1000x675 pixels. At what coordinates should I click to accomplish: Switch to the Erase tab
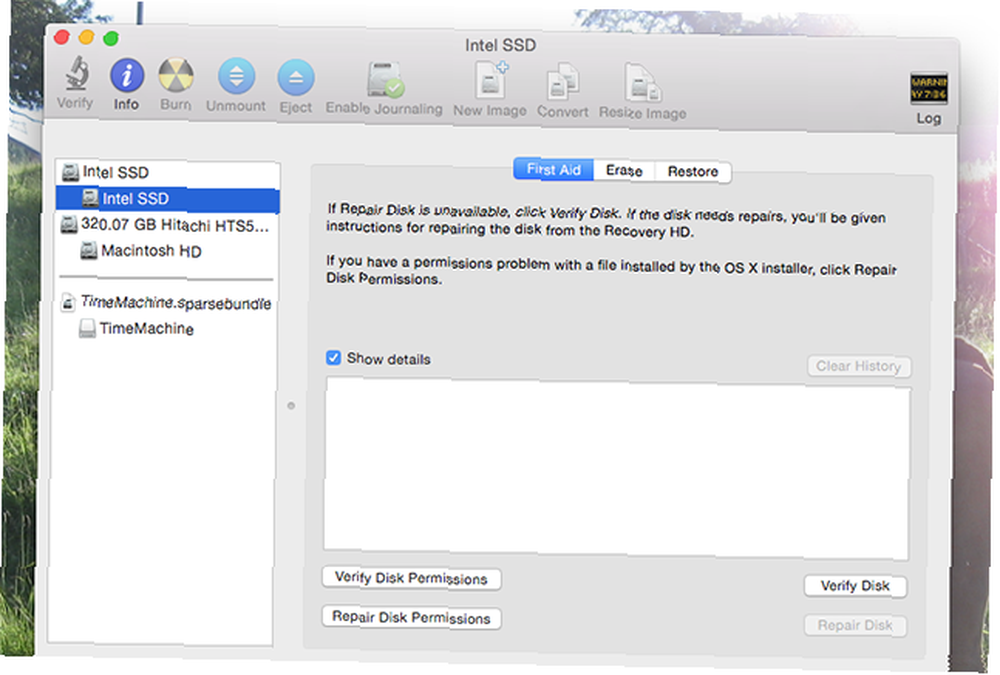(x=624, y=171)
